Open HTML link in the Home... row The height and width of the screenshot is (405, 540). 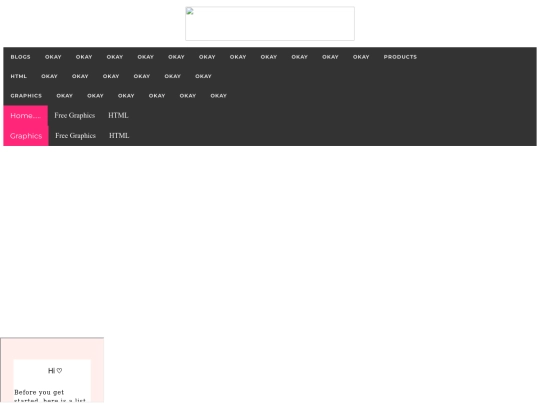[118, 115]
